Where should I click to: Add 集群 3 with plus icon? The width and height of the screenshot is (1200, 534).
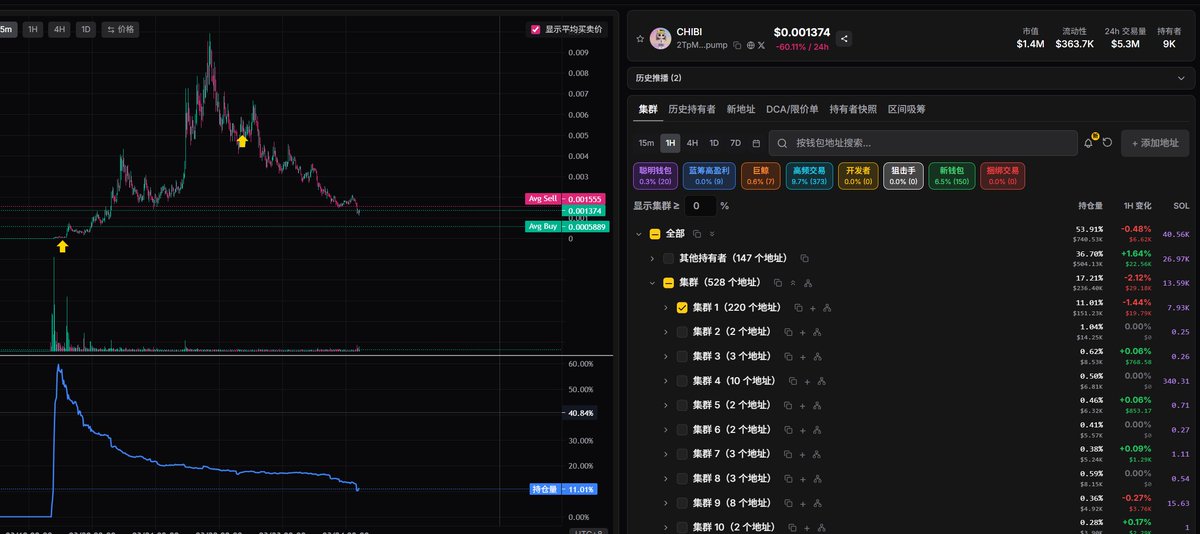[x=803, y=357]
